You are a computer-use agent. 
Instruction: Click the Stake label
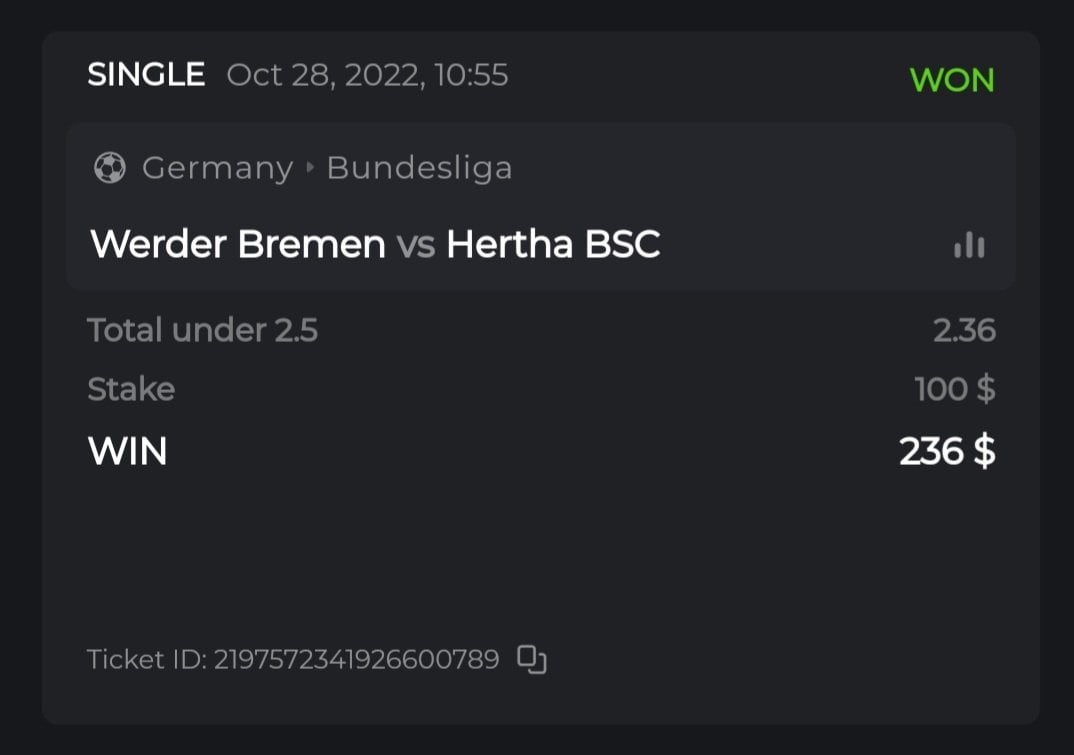tap(131, 389)
